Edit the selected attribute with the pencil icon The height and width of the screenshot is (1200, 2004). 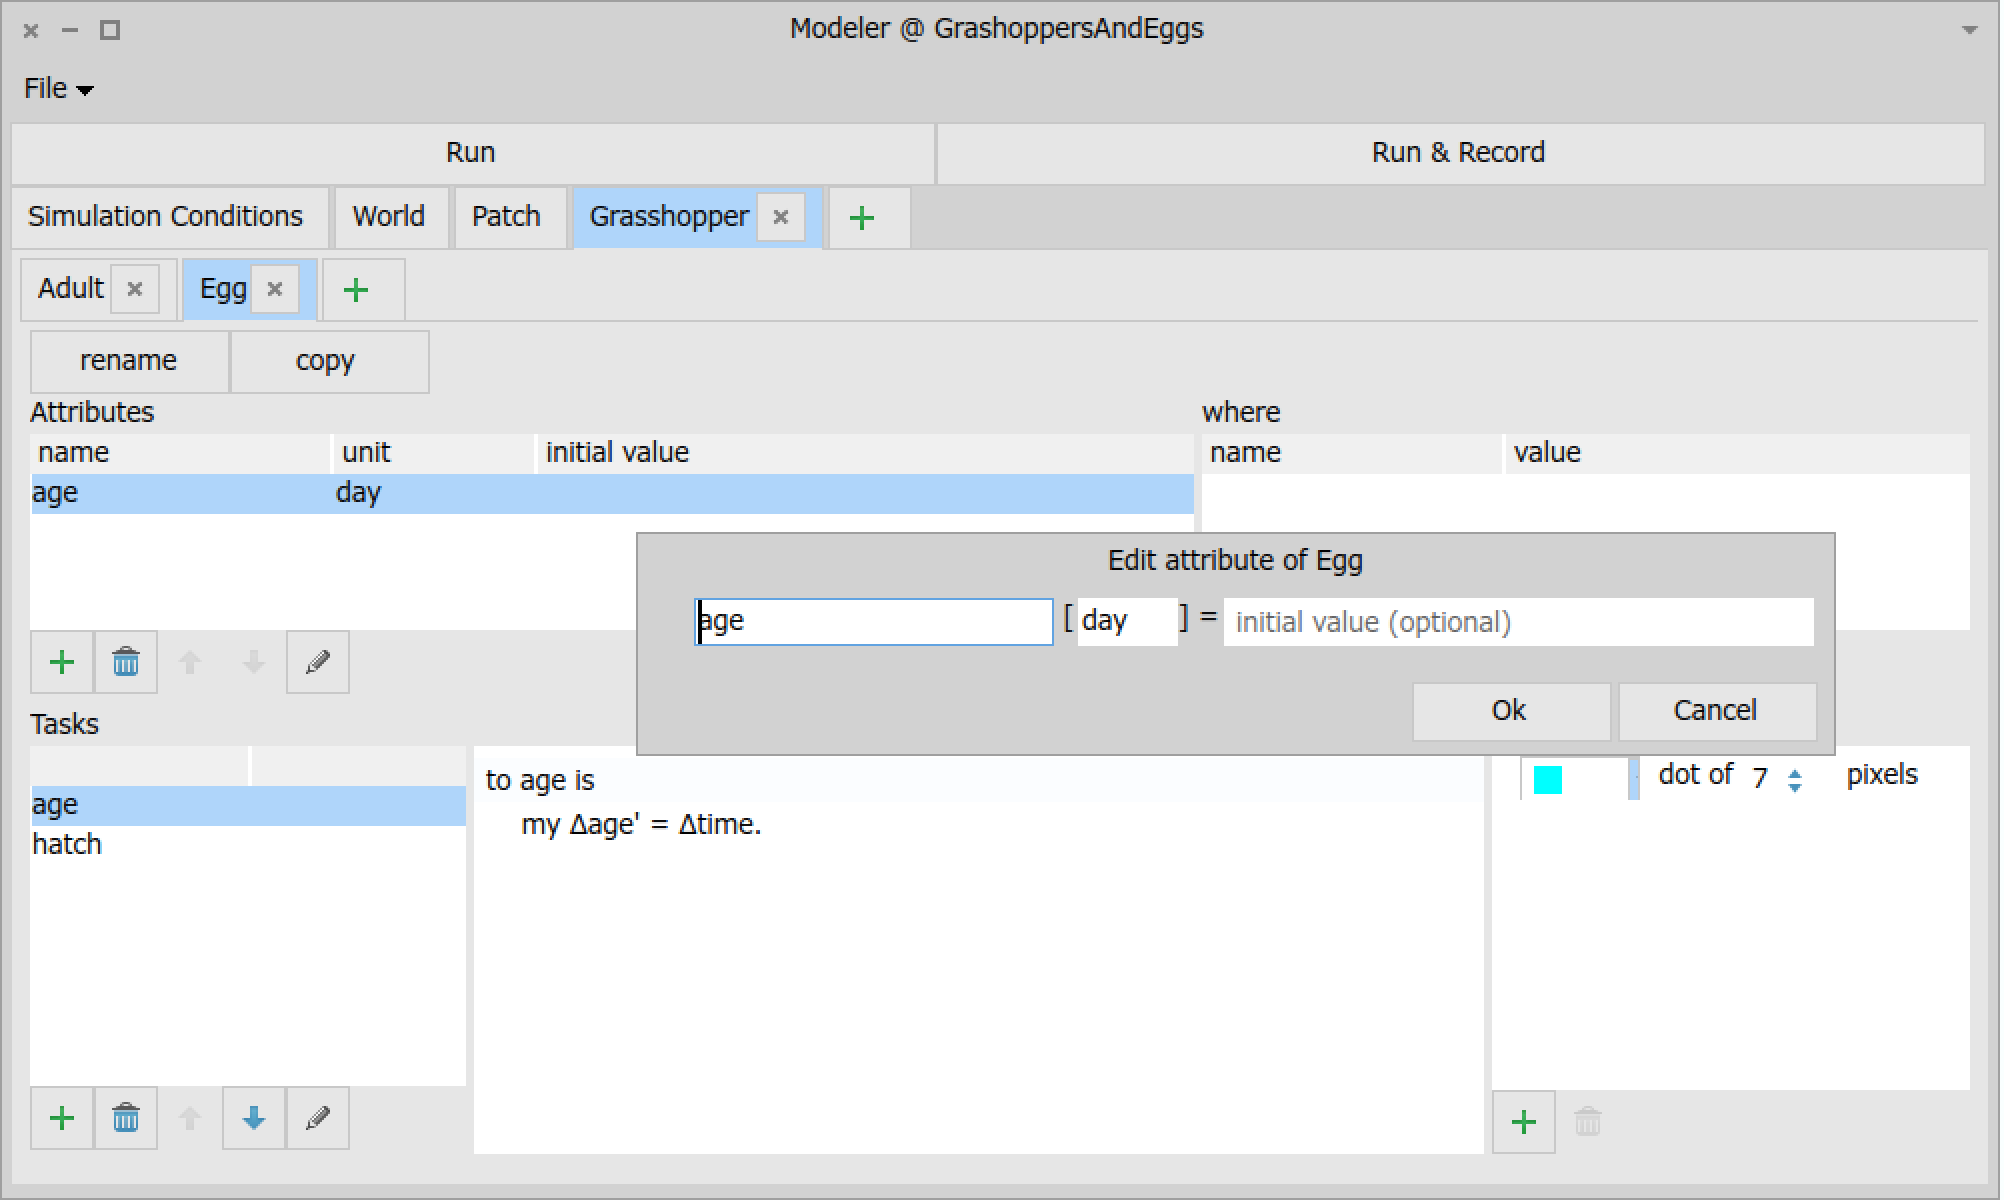click(318, 662)
